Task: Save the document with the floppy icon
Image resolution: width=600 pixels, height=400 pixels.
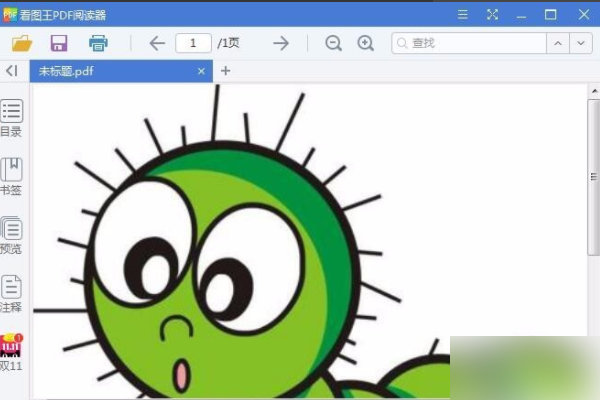Action: click(59, 43)
